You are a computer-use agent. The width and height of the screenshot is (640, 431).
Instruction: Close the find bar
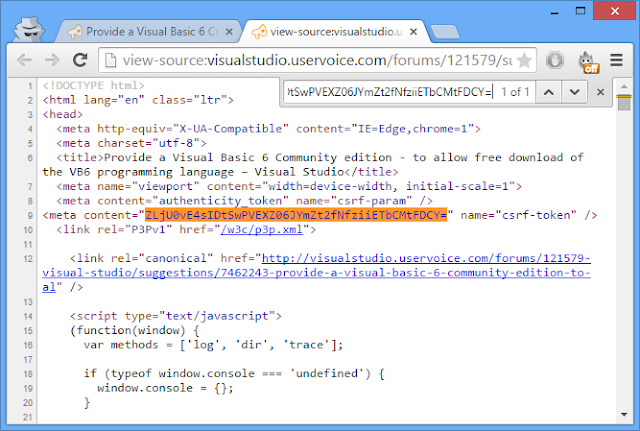pos(600,92)
